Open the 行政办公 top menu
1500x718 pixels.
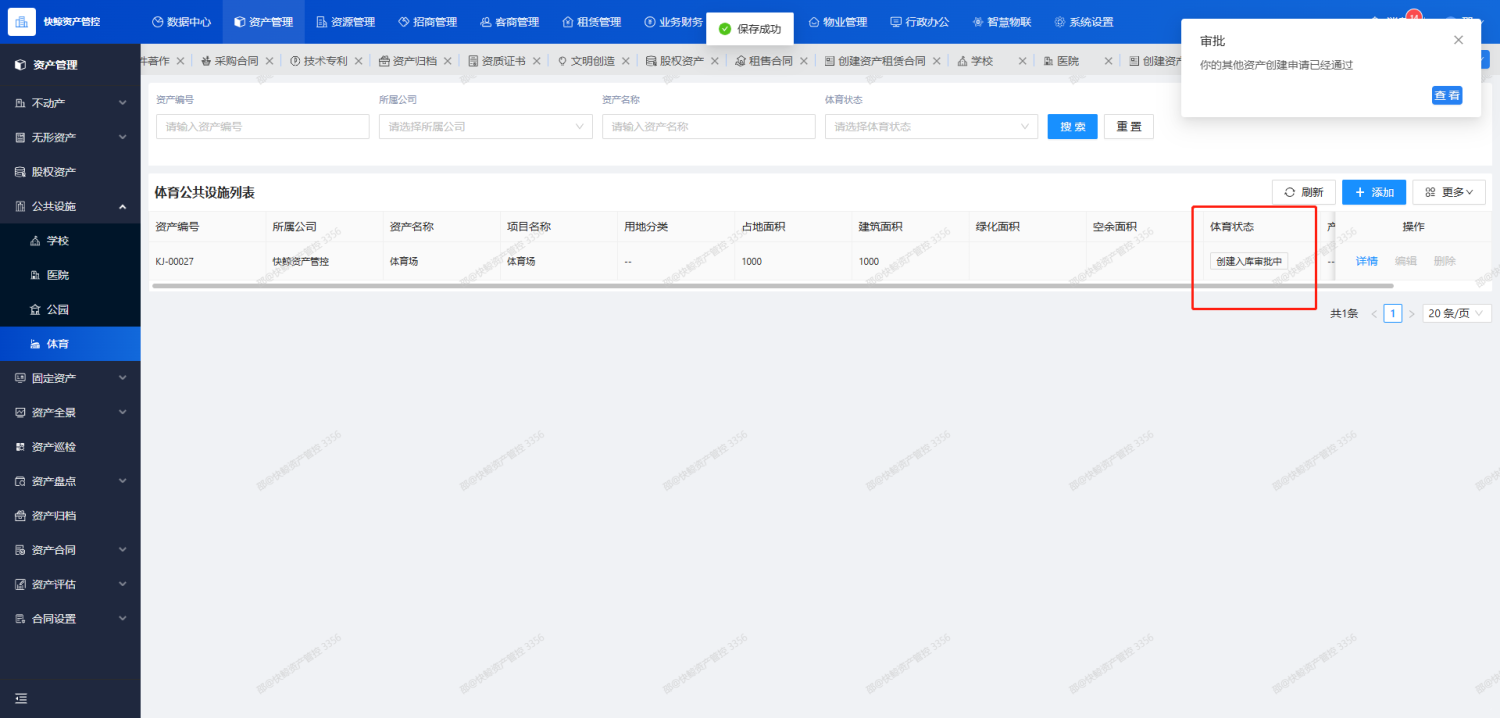coord(919,22)
